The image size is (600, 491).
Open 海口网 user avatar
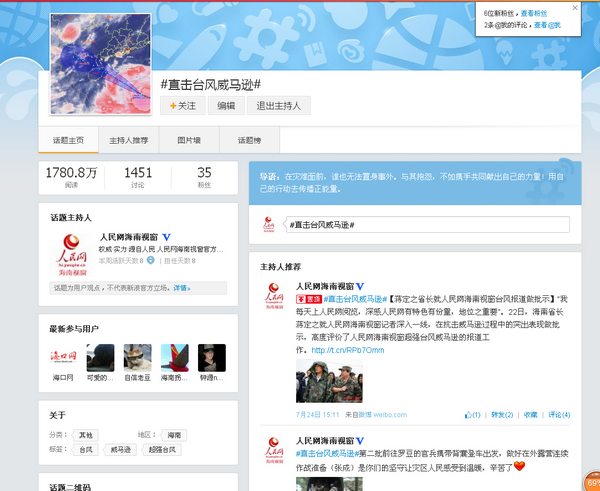click(x=63, y=357)
